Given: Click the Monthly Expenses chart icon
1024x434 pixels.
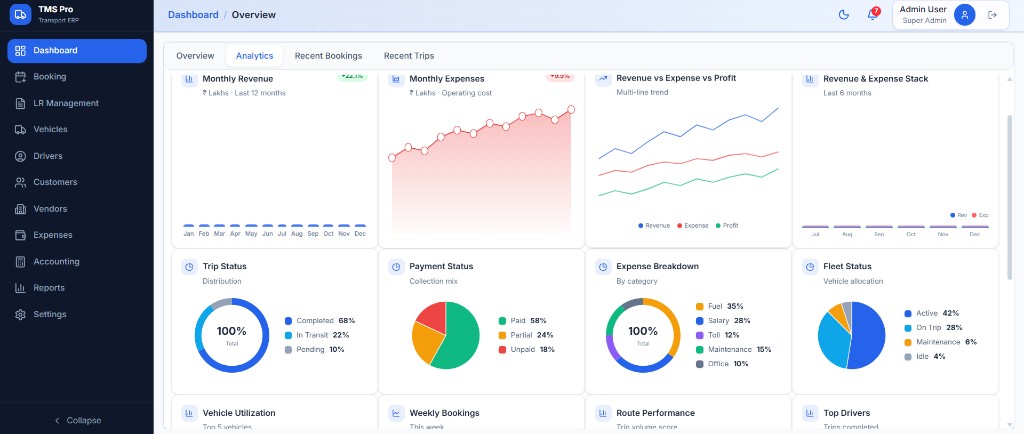Looking at the screenshot, I should (x=396, y=79).
